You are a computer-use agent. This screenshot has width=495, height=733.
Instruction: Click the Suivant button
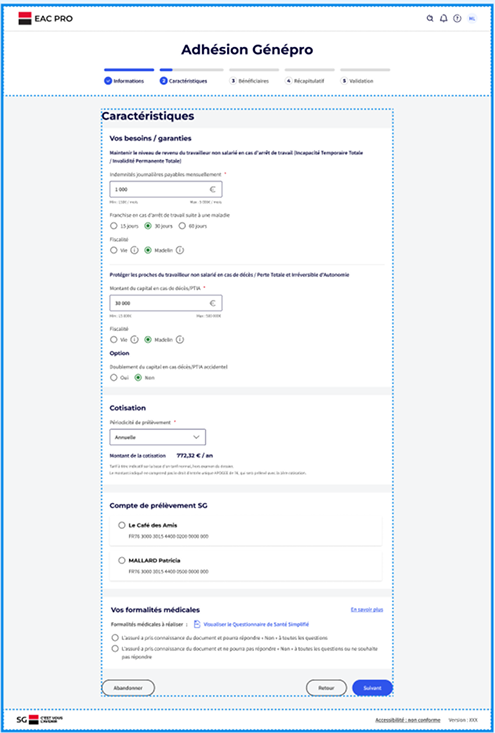click(x=372, y=688)
